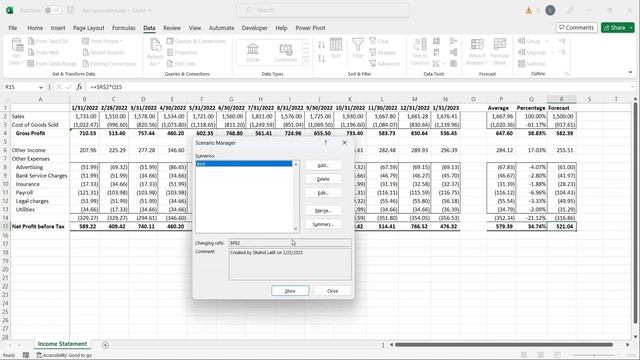This screenshot has width=640, height=360.
Task: Open the Ungroup dropdown arrow
Action: (x=552, y=52)
